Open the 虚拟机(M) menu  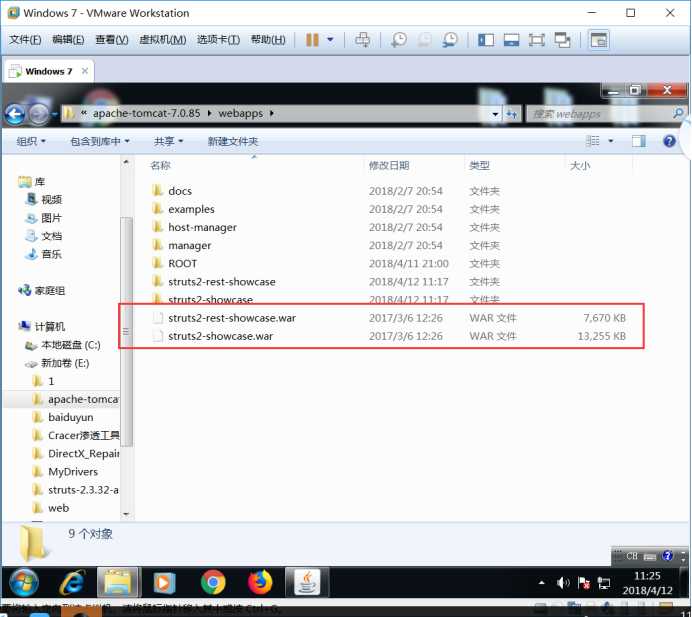(162, 40)
